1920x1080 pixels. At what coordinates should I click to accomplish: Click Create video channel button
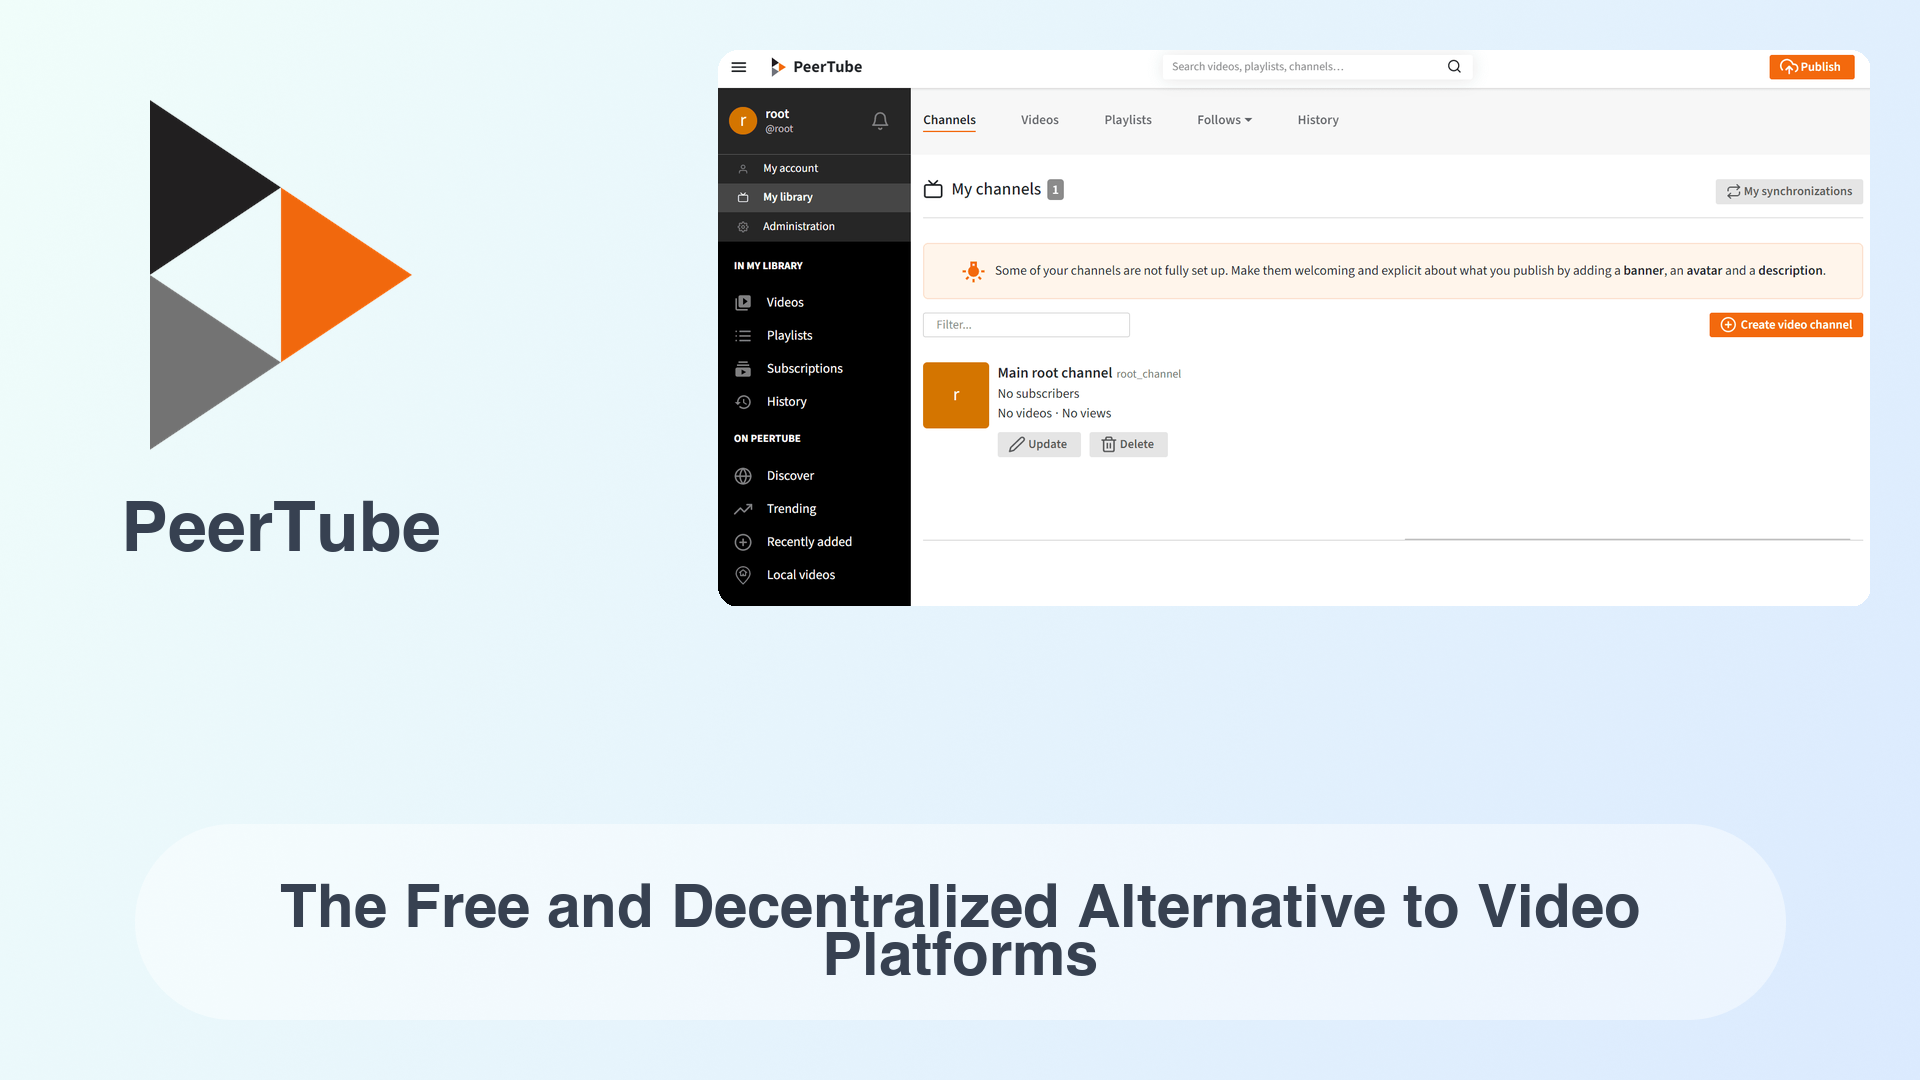[1785, 324]
